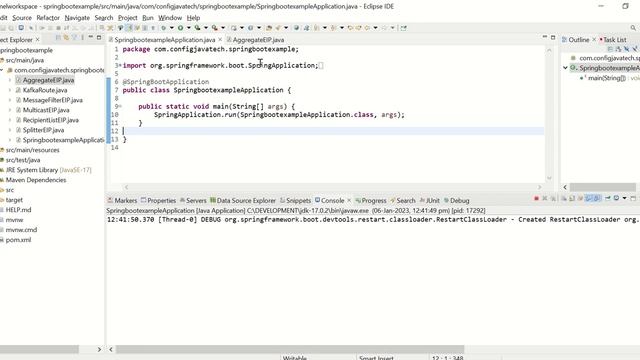Switch to Data Source Explorer tab
Image resolution: width=640 pixels, height=360 pixels.
243,200
